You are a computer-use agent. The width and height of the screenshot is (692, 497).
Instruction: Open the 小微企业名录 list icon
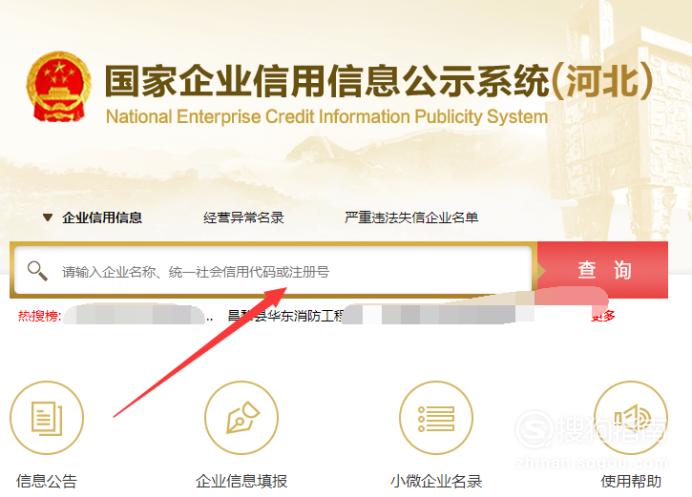(x=436, y=418)
